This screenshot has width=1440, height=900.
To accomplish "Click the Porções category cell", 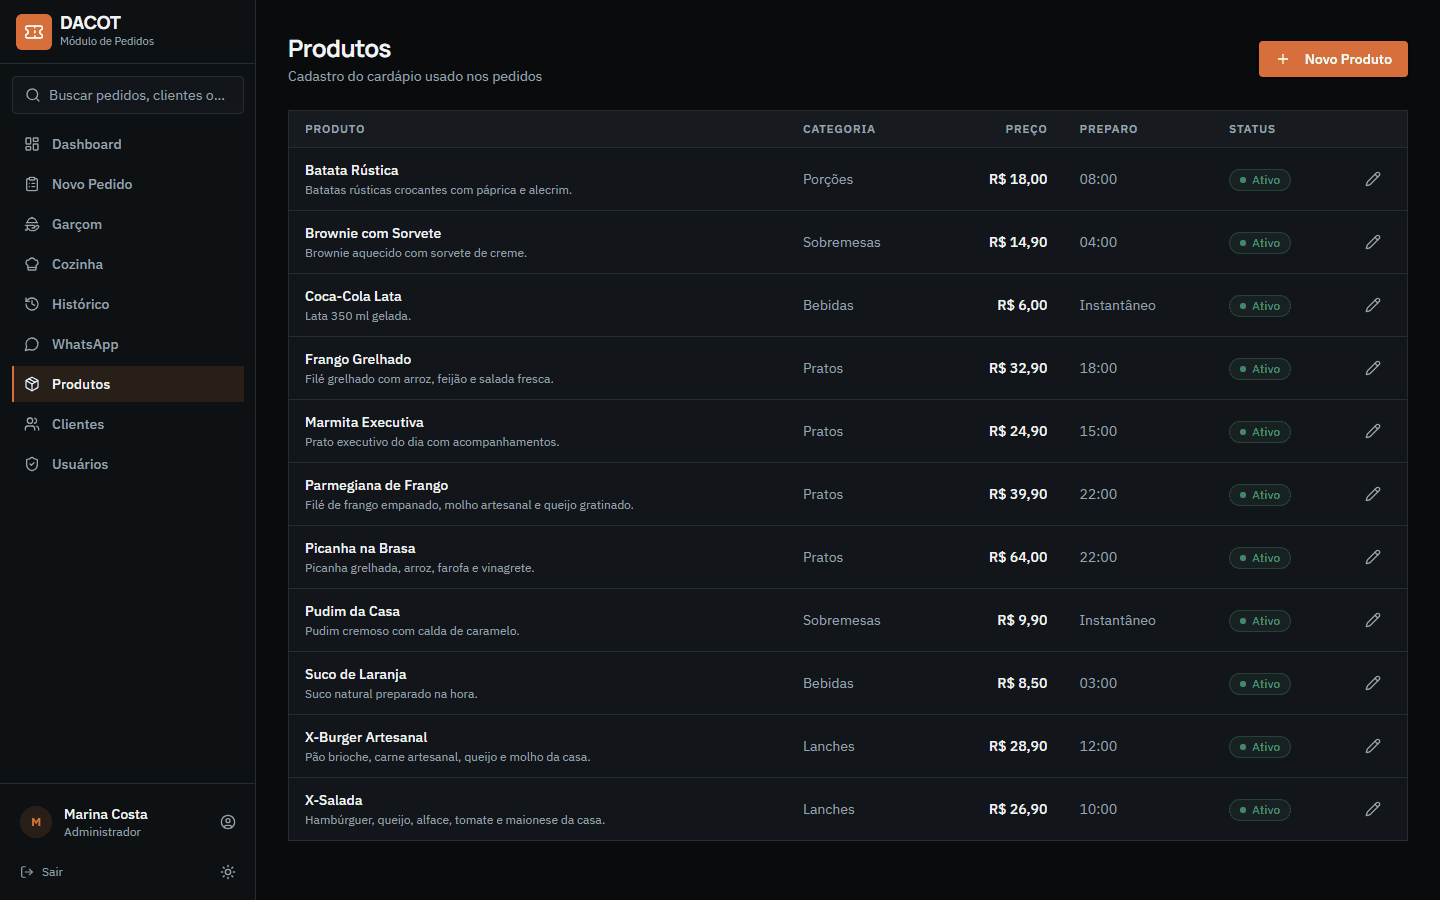I will coord(828,179).
